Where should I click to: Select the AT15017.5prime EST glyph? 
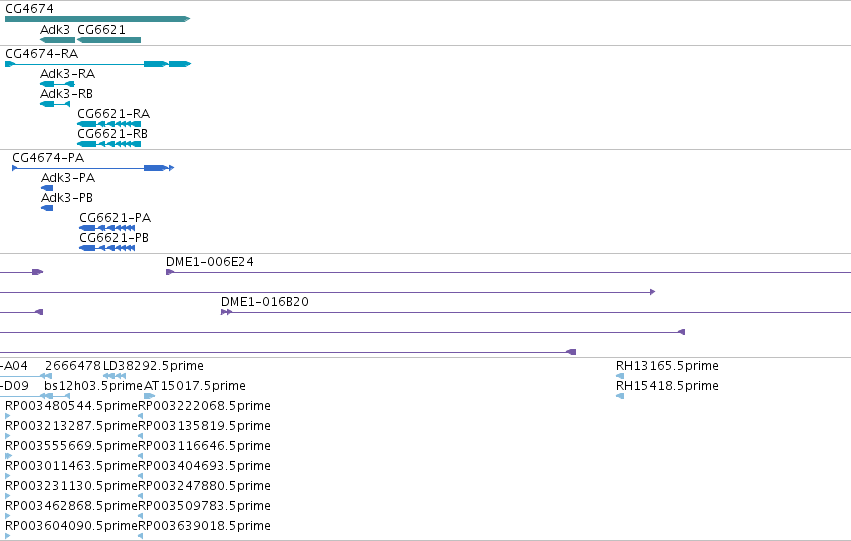click(x=150, y=396)
